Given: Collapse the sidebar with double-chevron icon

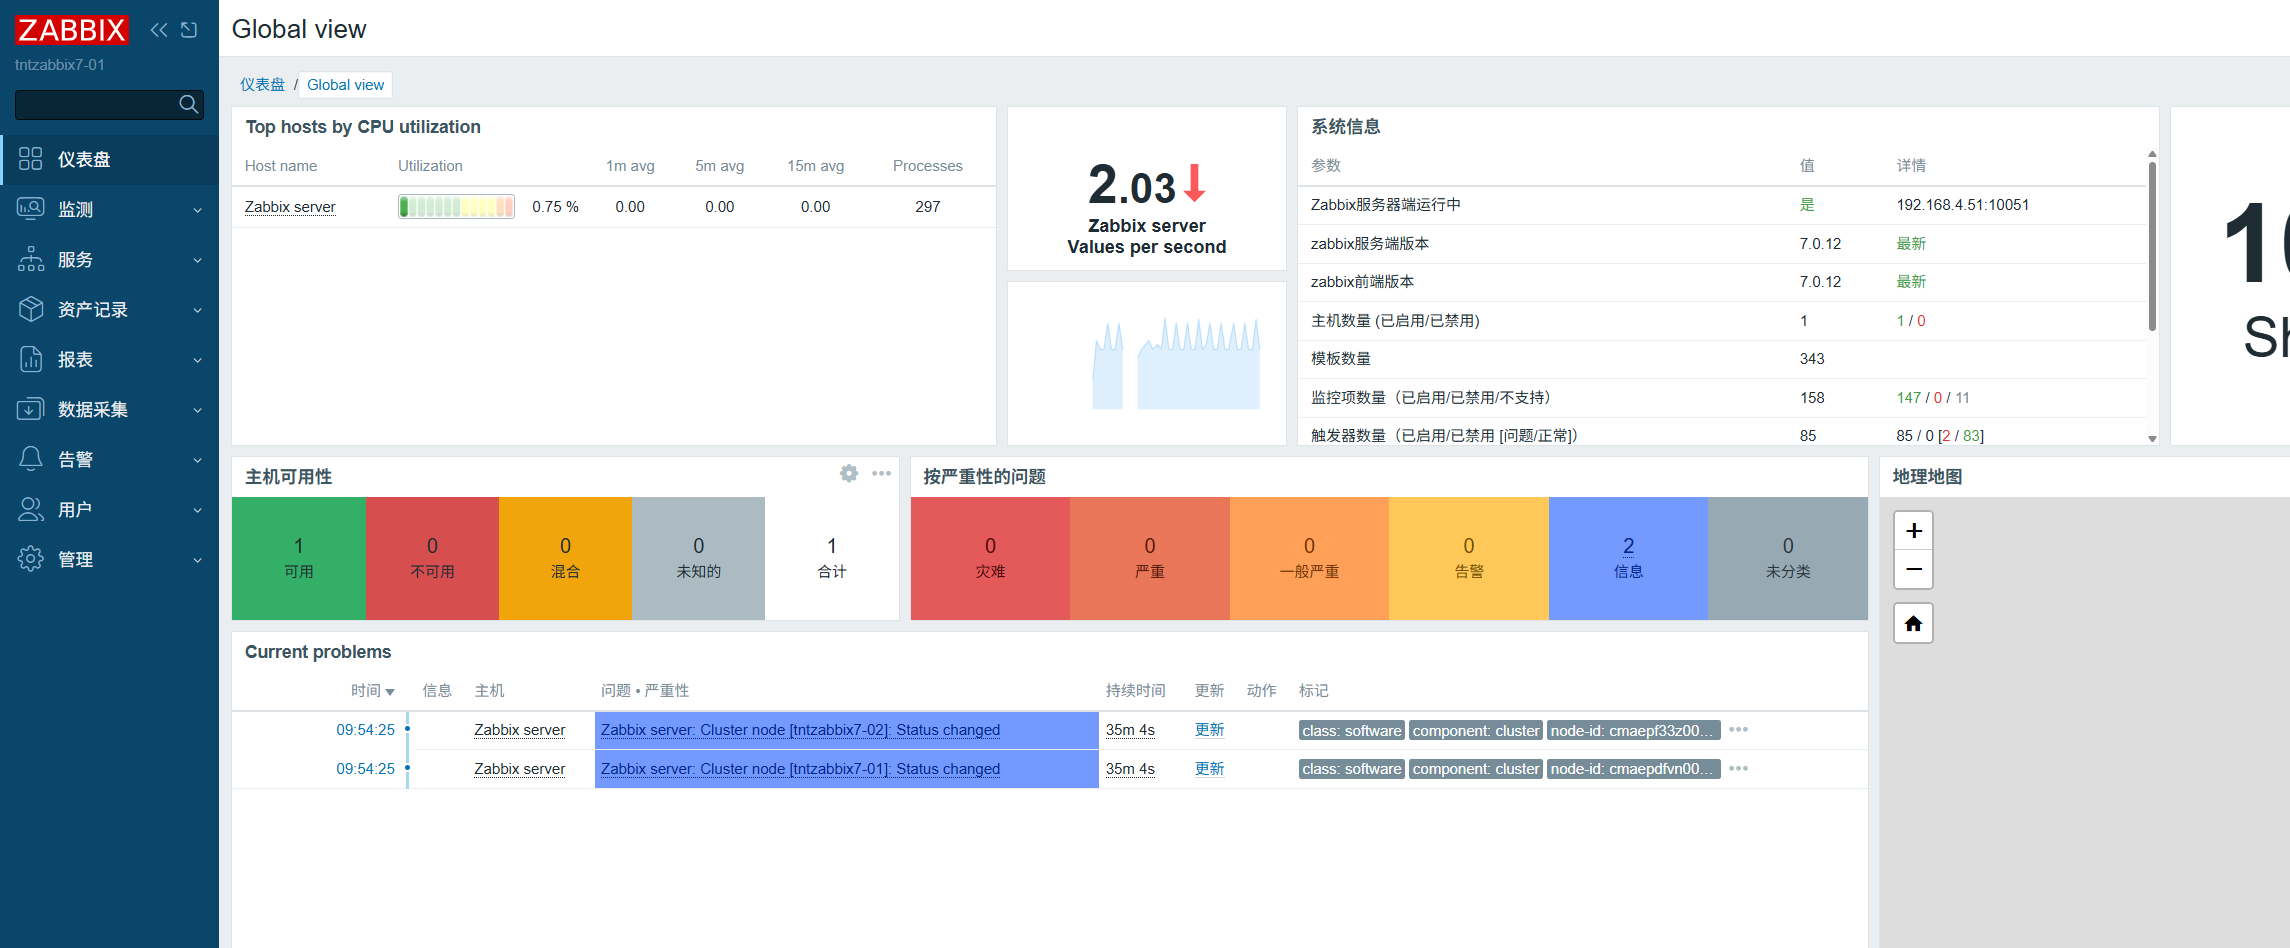Looking at the screenshot, I should (x=159, y=30).
